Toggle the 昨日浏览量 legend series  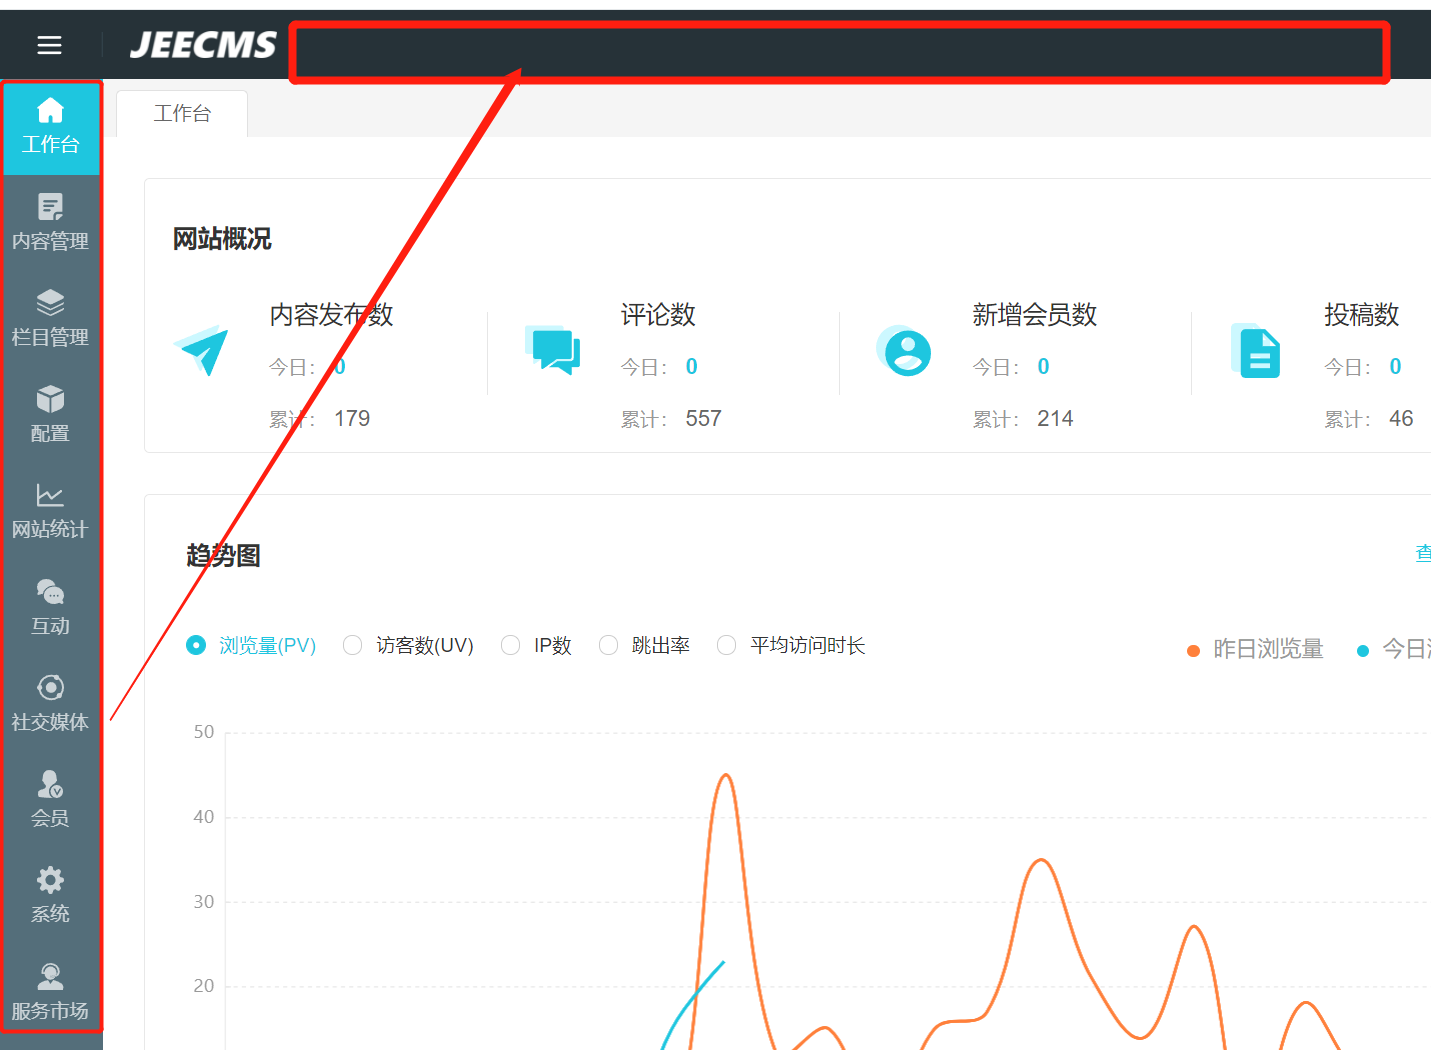[x=1255, y=649]
